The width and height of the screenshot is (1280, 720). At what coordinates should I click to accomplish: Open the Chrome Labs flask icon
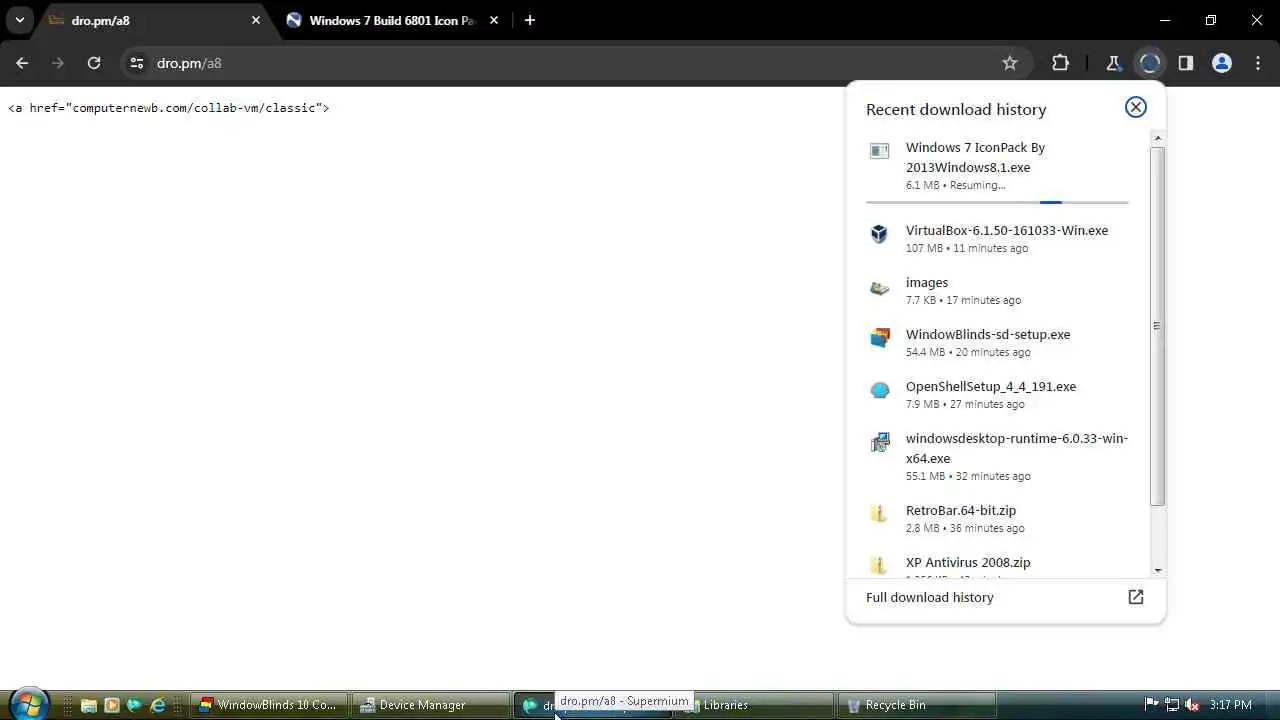point(1113,63)
